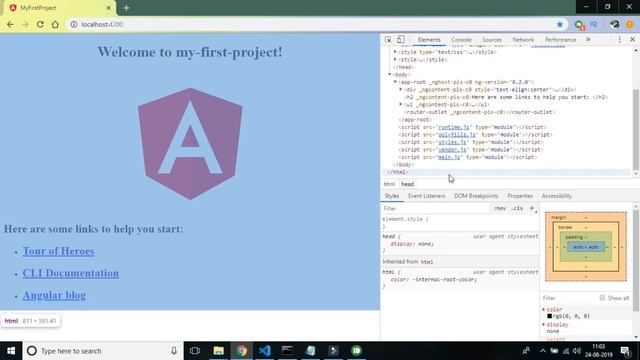Select the DOM Breakpoints sub-tab

[x=476, y=196]
